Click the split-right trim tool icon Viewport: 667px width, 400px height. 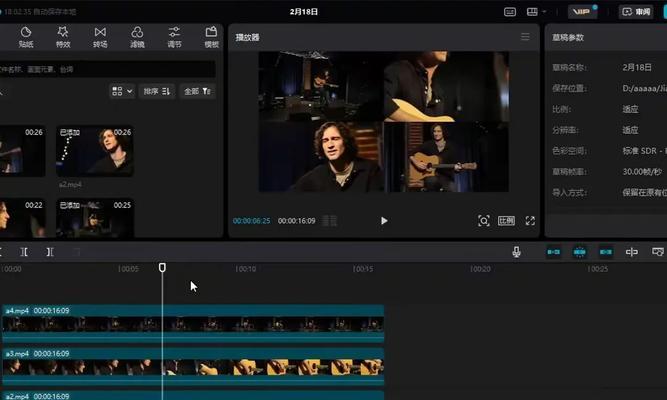point(50,252)
